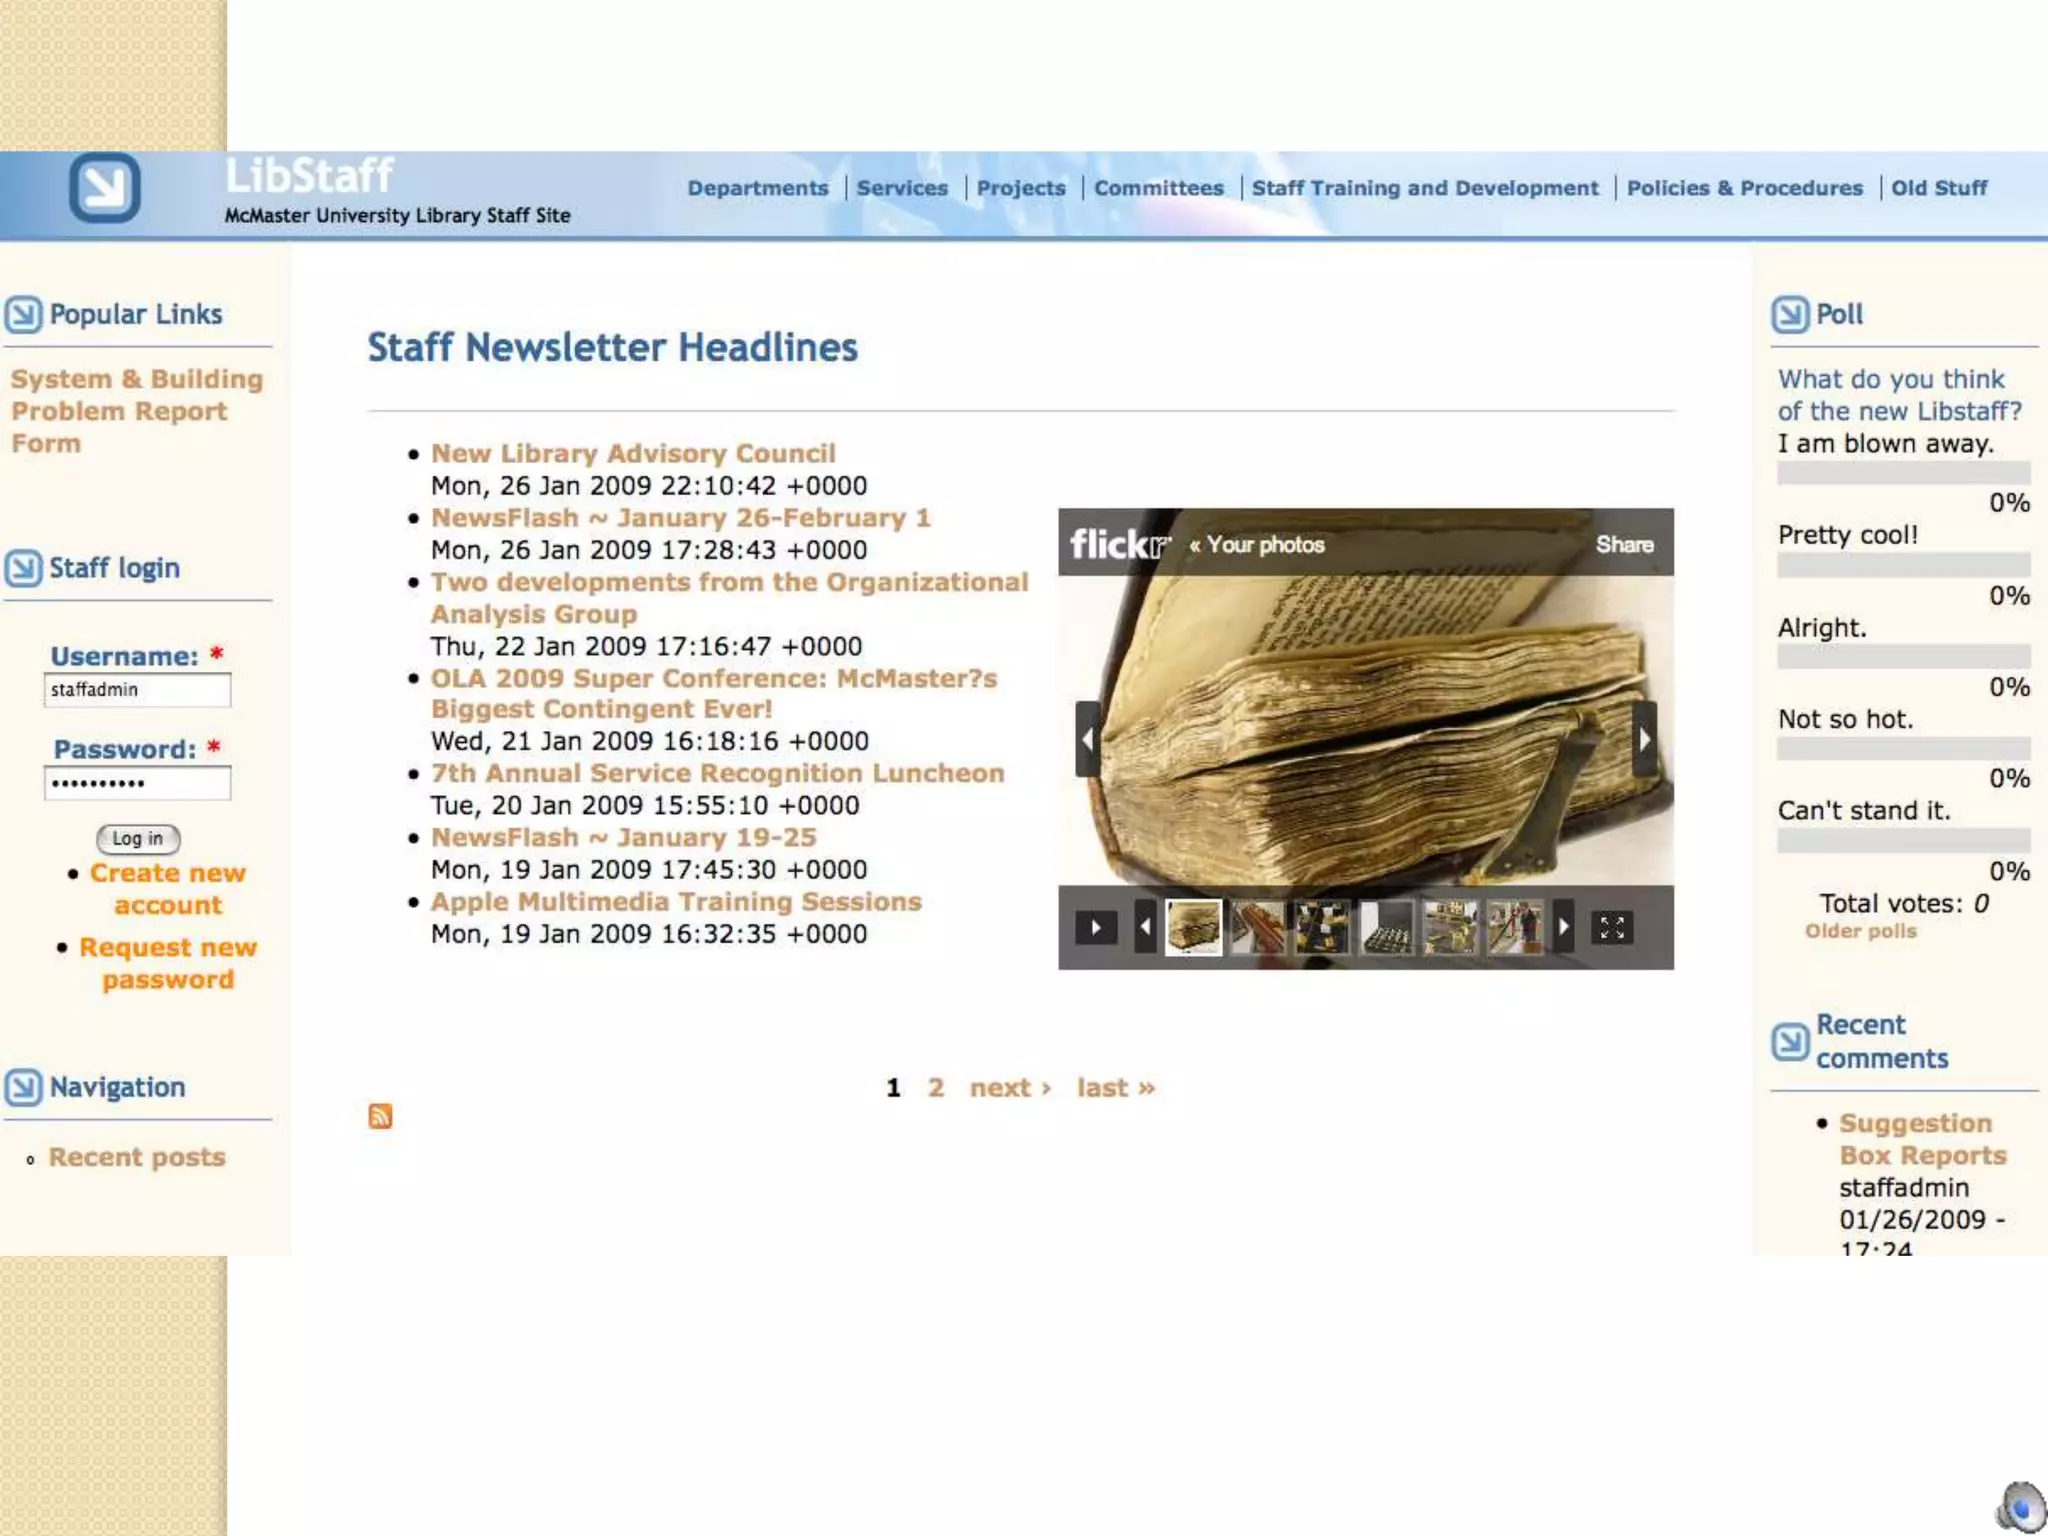Go to previous Flickr photo arrow

[x=1088, y=739]
